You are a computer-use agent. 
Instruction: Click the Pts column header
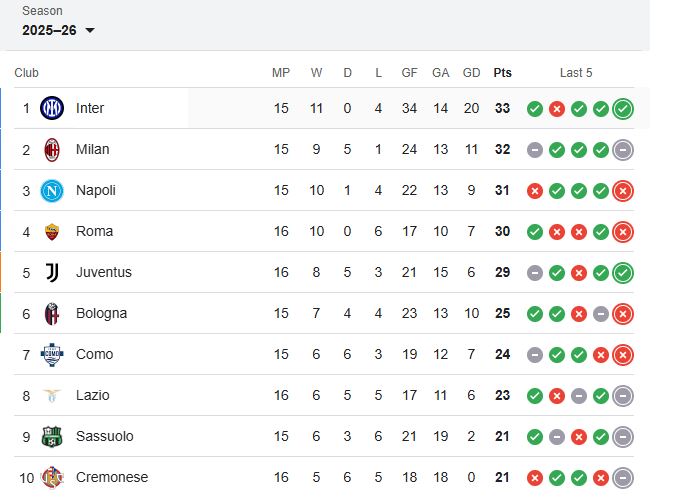[502, 73]
